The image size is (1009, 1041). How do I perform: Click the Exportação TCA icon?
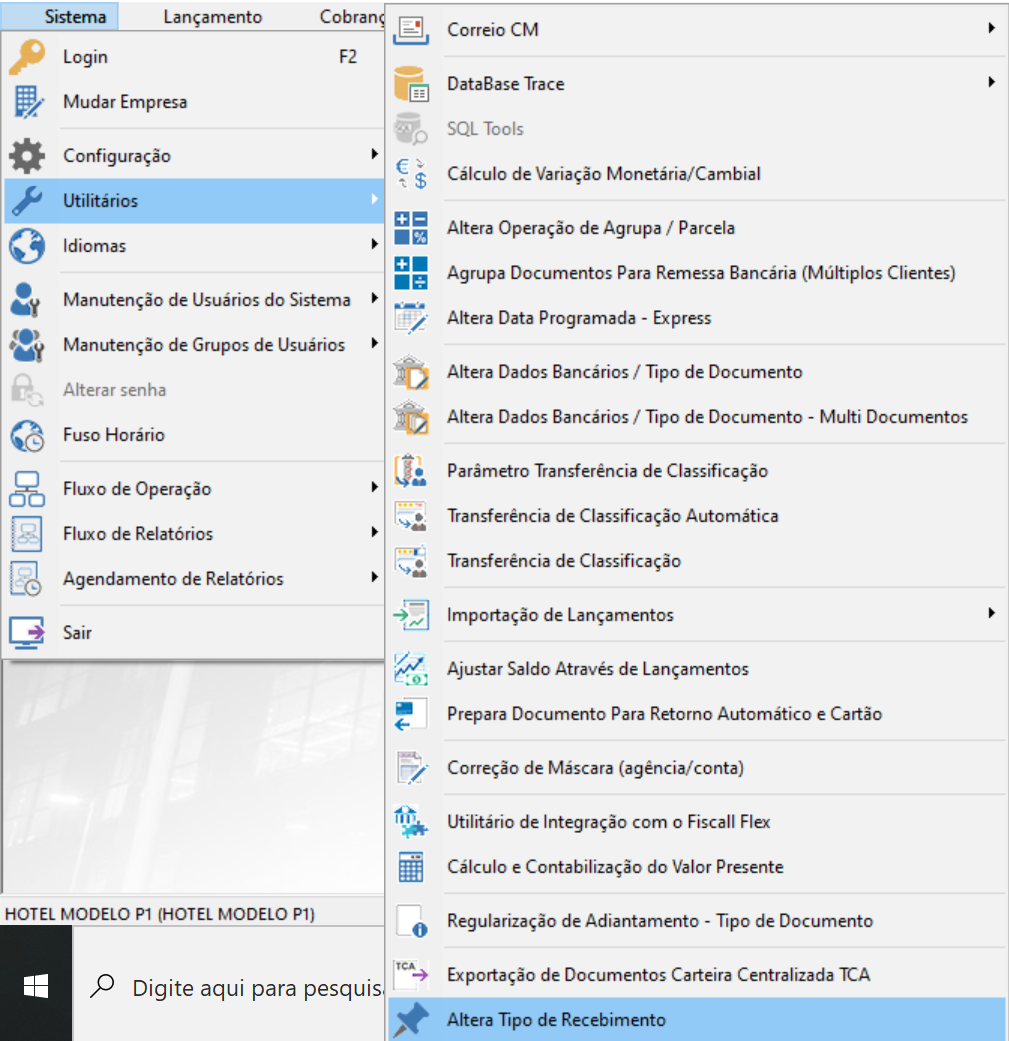(x=411, y=975)
